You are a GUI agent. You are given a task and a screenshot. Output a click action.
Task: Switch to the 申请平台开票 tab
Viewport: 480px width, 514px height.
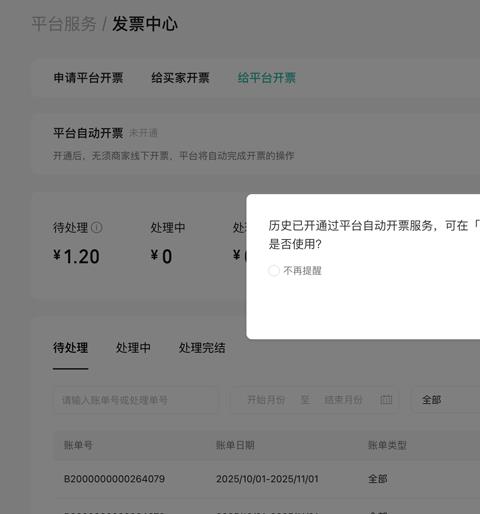(88, 78)
